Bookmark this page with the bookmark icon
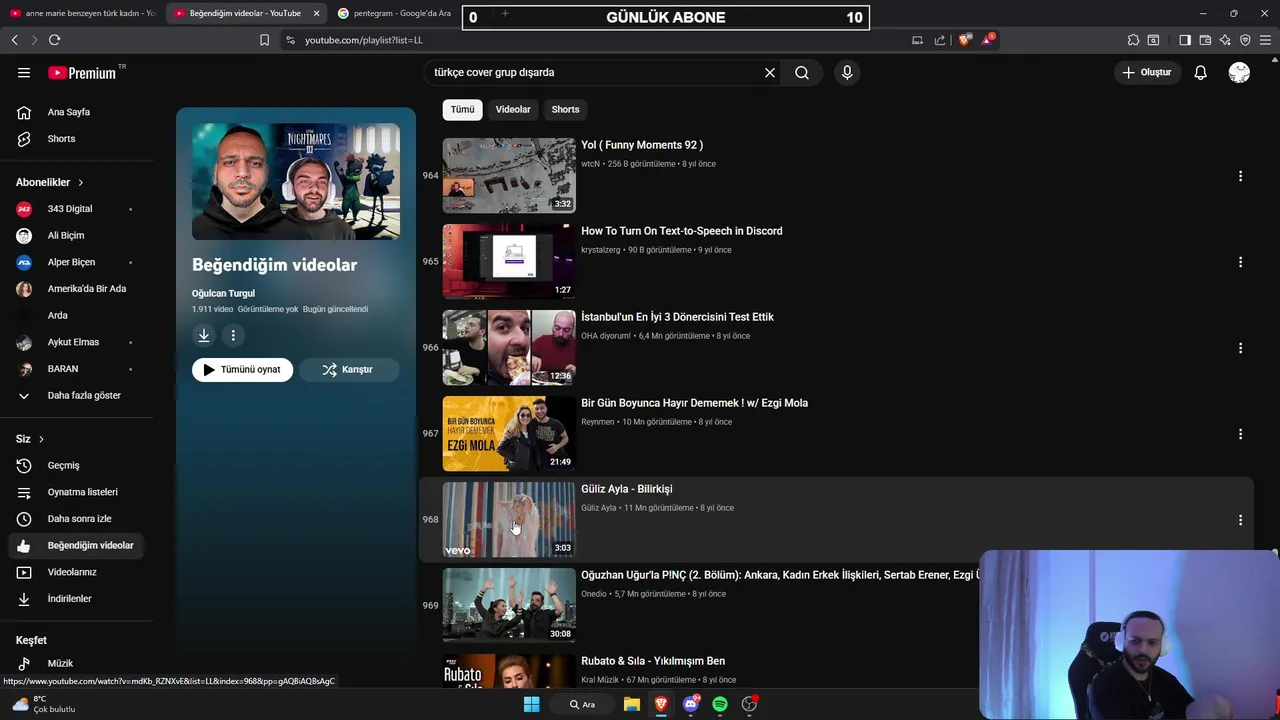 click(264, 40)
